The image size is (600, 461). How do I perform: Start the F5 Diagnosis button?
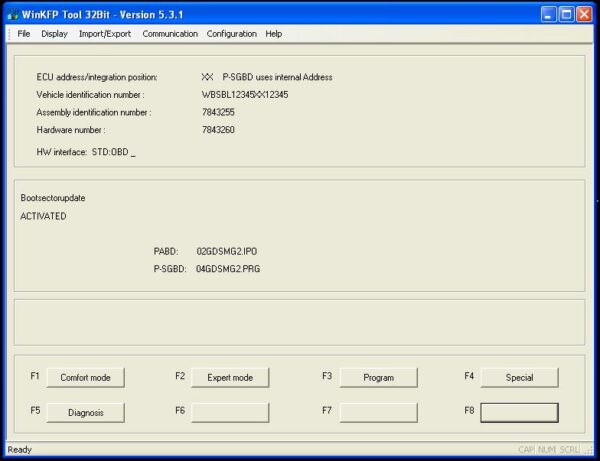86,412
